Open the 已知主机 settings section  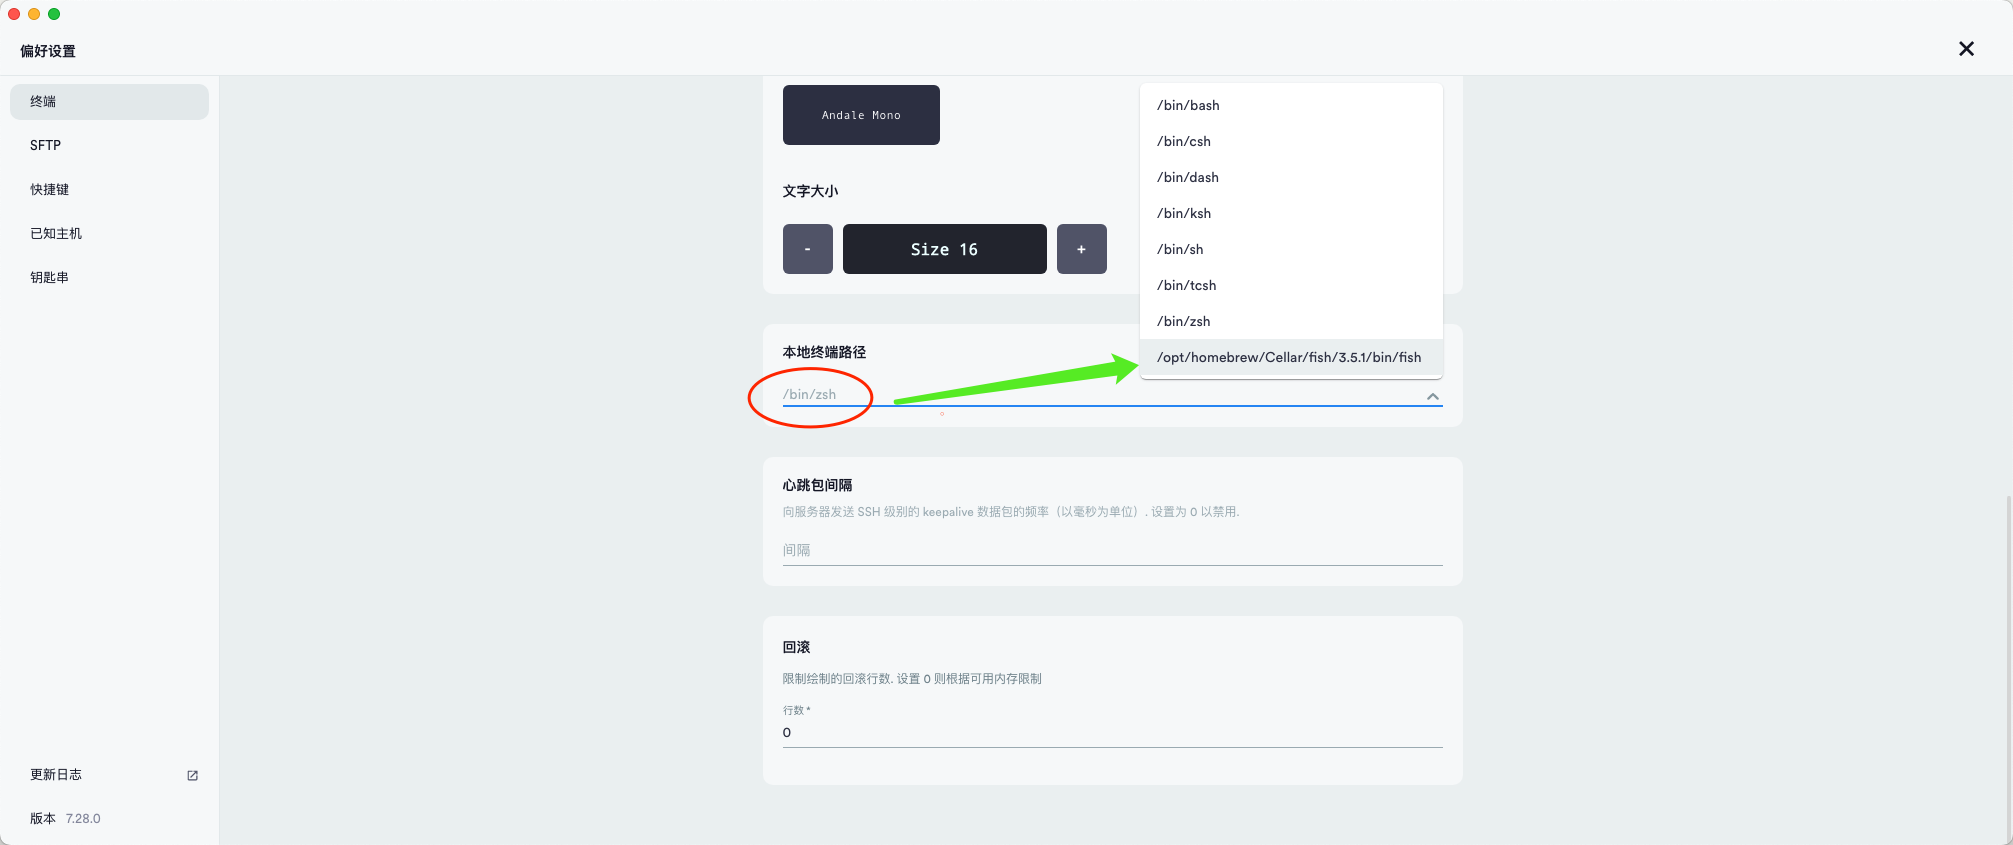pos(109,233)
